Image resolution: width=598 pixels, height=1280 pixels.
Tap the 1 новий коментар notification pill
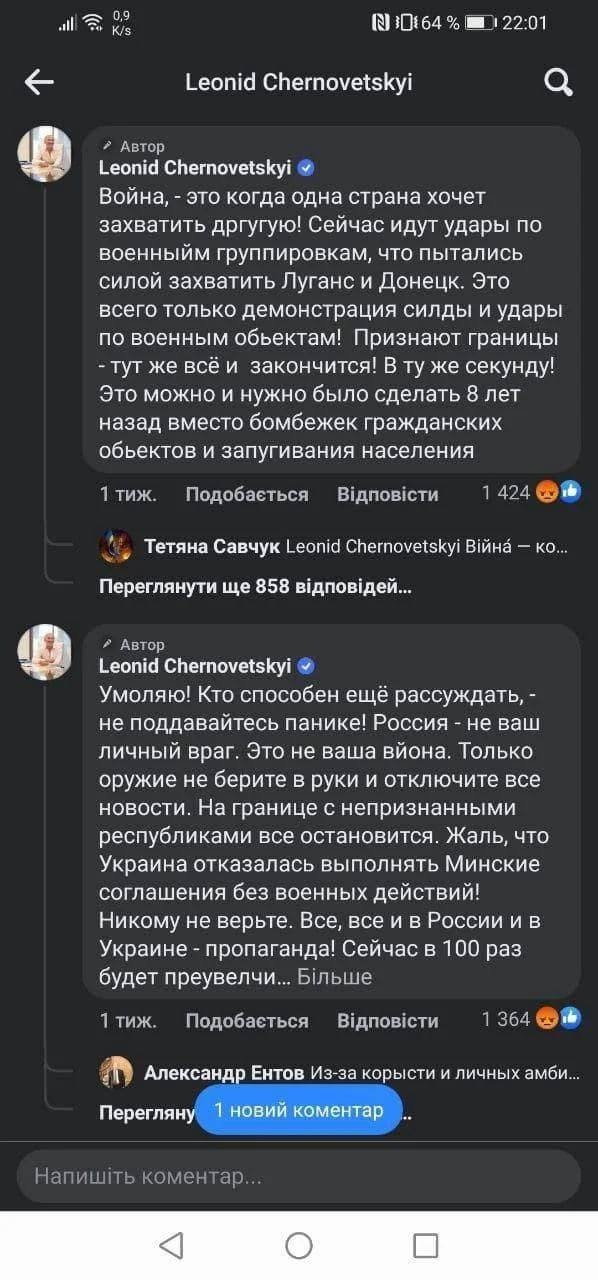pos(297,1110)
